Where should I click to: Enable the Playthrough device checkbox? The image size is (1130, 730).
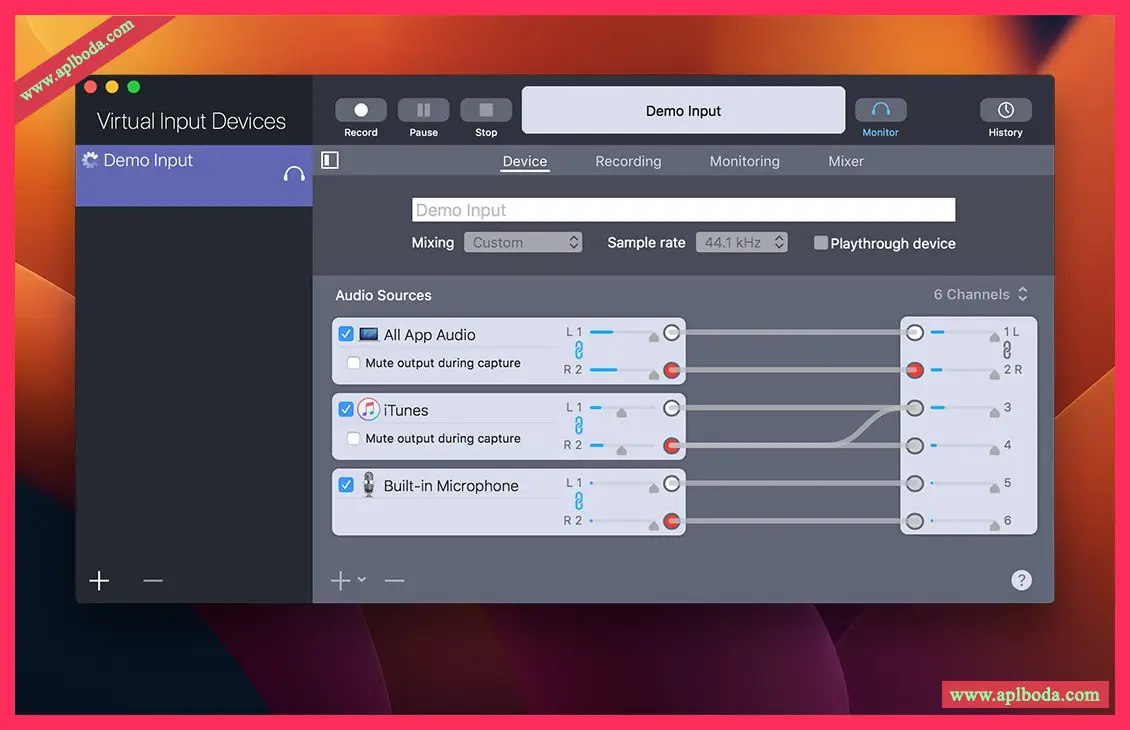pos(821,243)
